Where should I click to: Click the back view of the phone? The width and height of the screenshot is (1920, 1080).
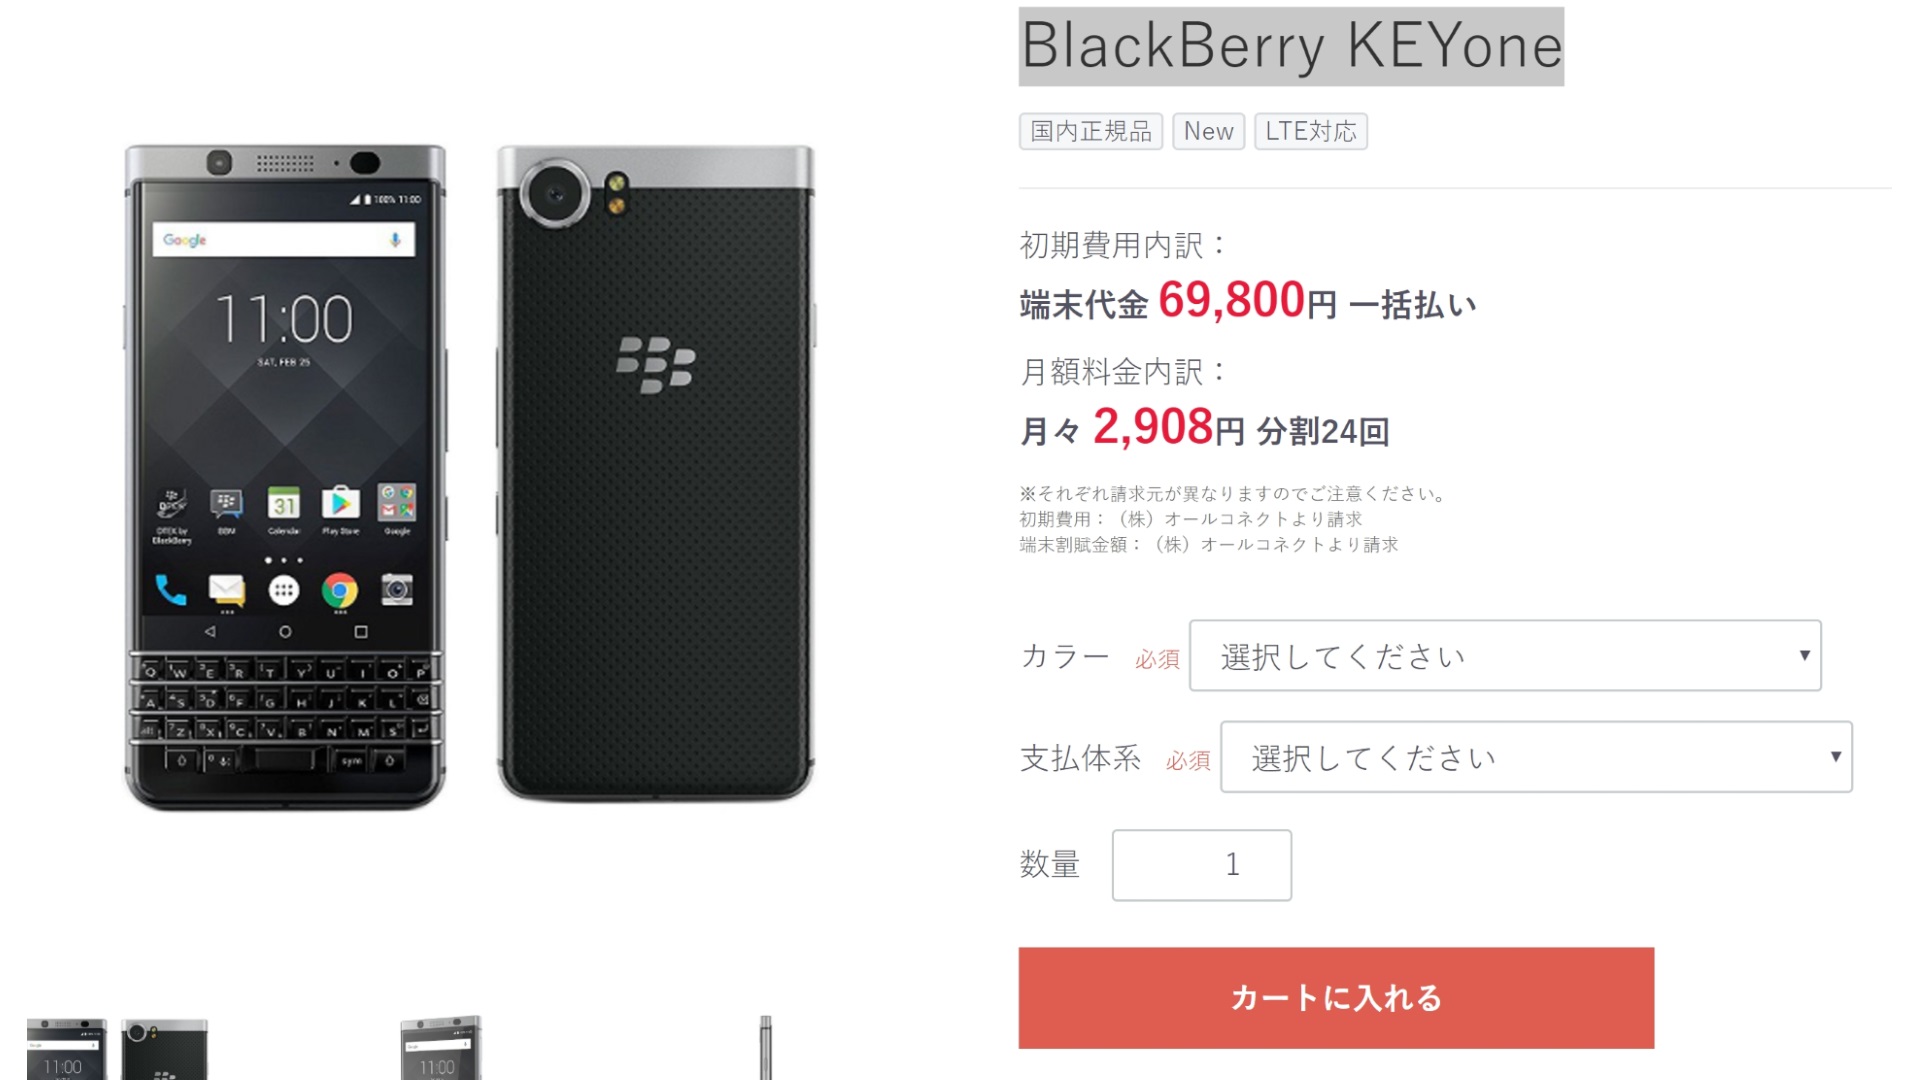(656, 473)
